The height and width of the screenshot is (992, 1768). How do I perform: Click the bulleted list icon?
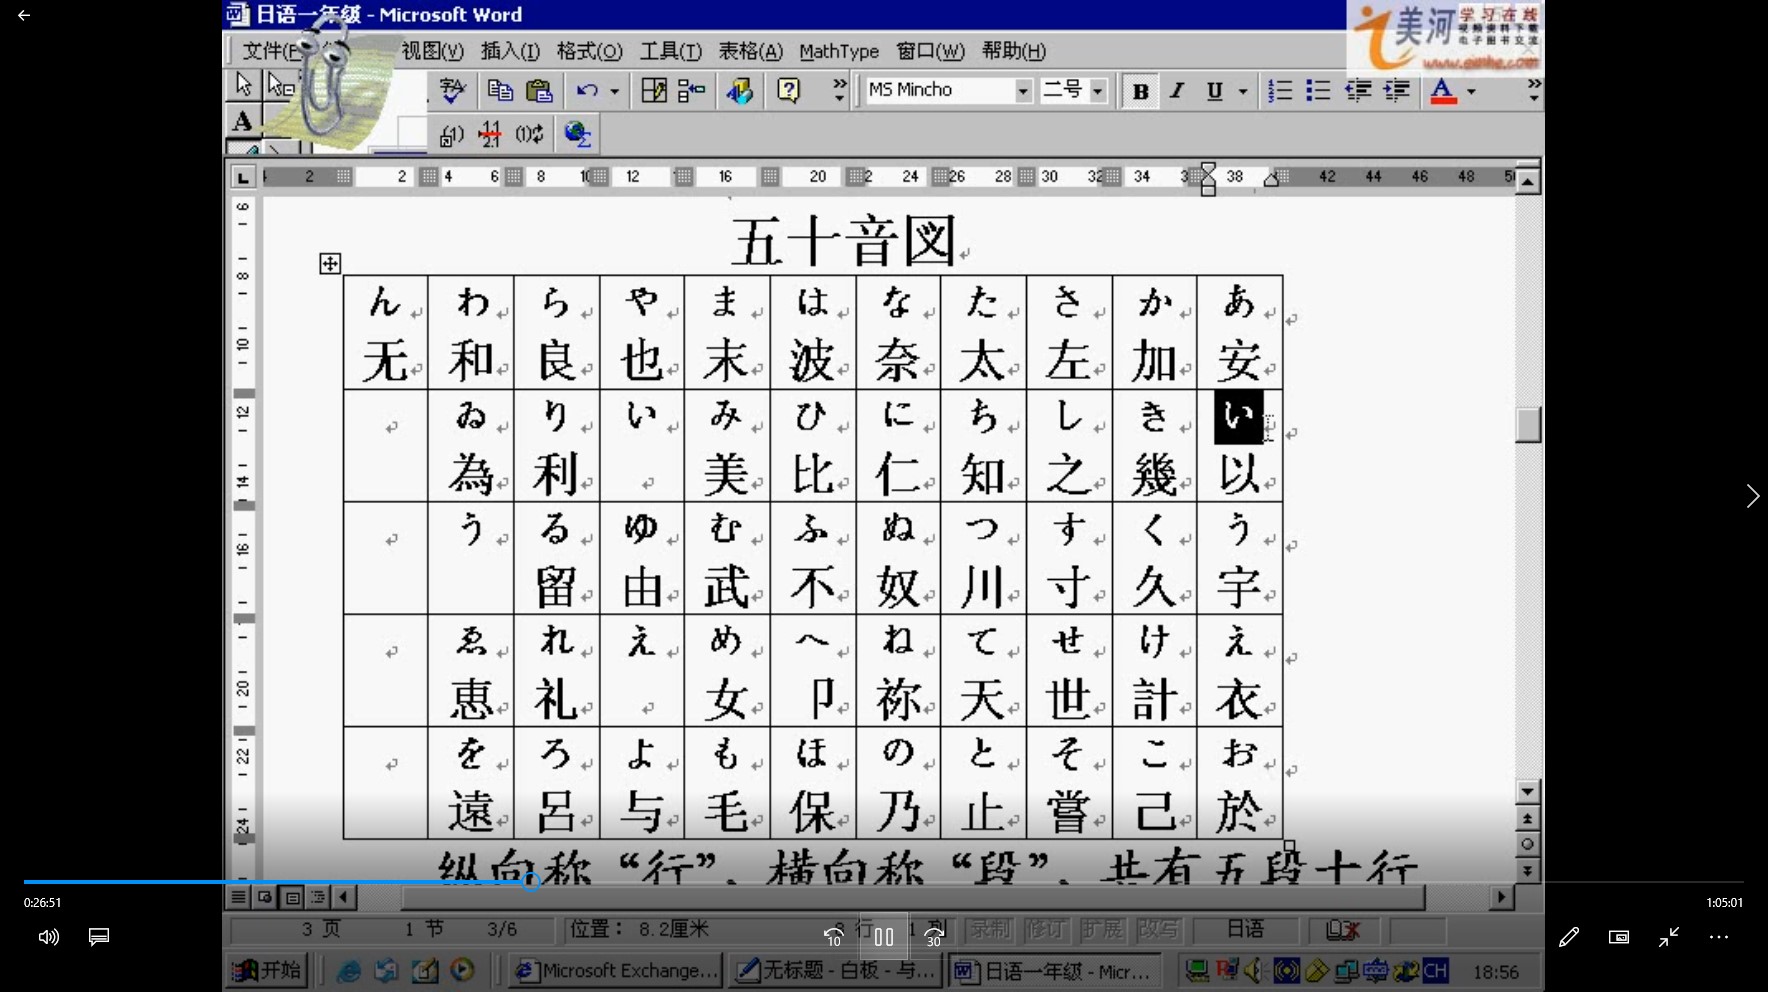(x=1318, y=91)
